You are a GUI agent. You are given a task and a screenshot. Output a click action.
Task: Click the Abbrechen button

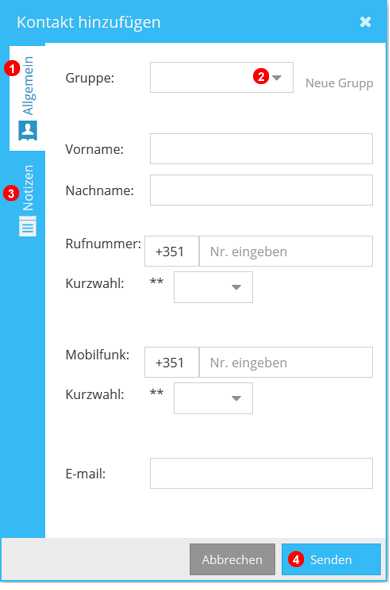click(x=232, y=559)
